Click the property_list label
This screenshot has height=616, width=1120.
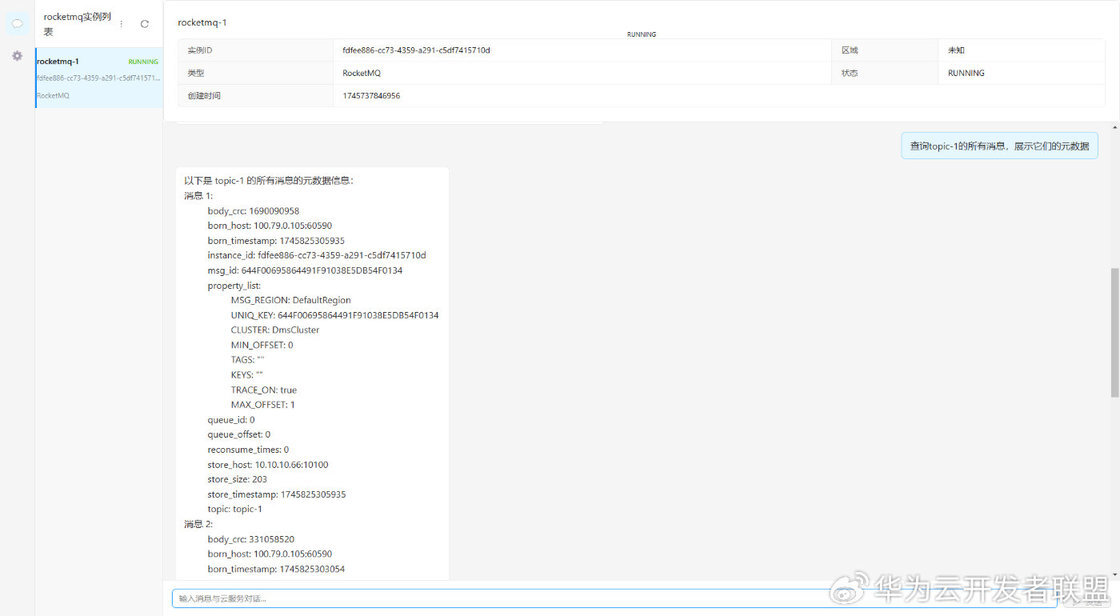click(234, 286)
